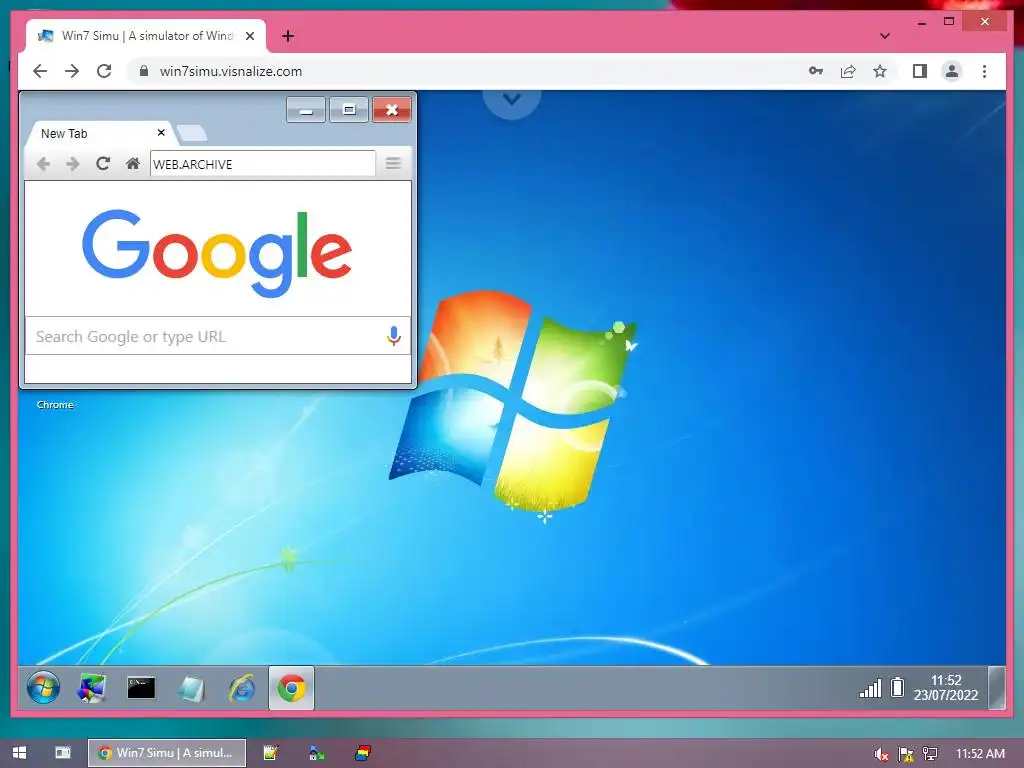1024x768 pixels.
Task: Click the outer Chrome back arrow
Action: tap(40, 71)
